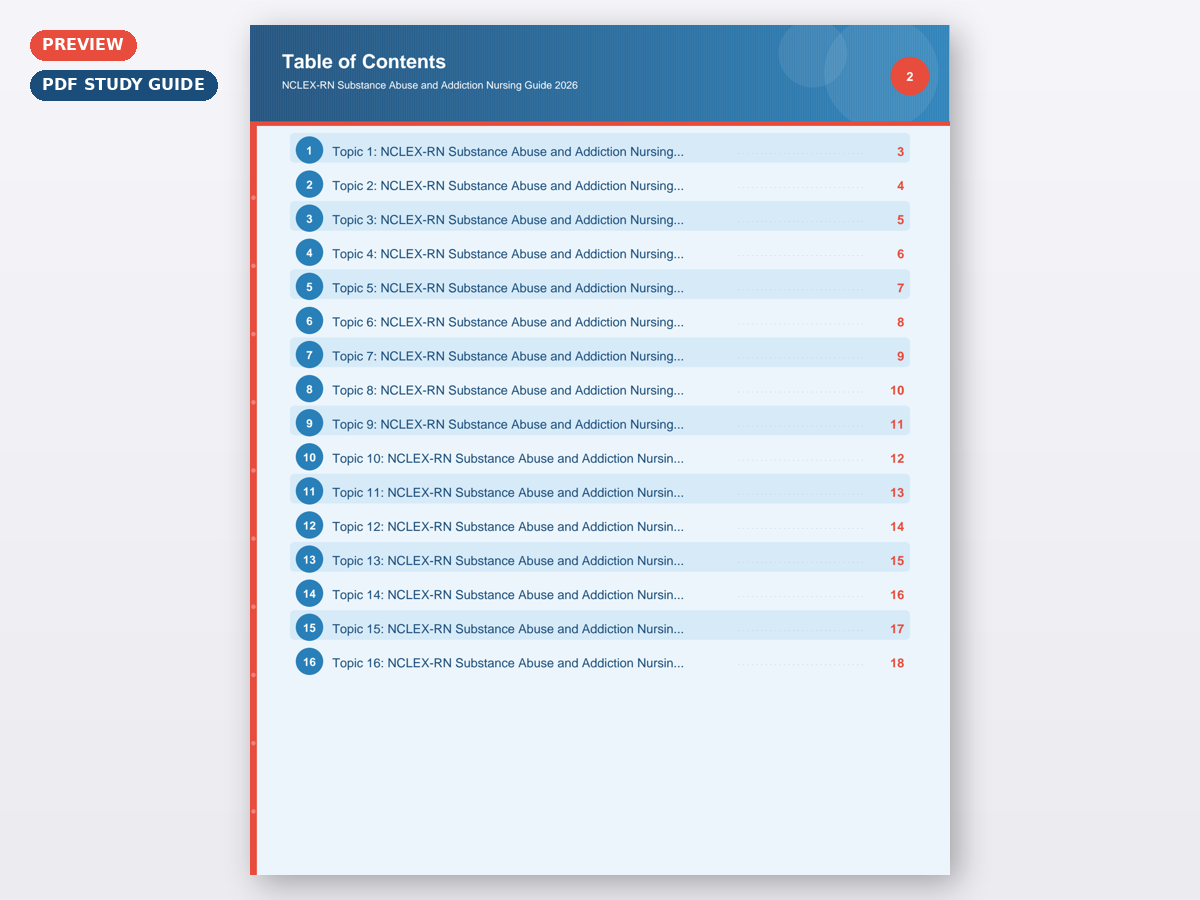Click the PDF STUDY GUIDE label

coord(123,85)
